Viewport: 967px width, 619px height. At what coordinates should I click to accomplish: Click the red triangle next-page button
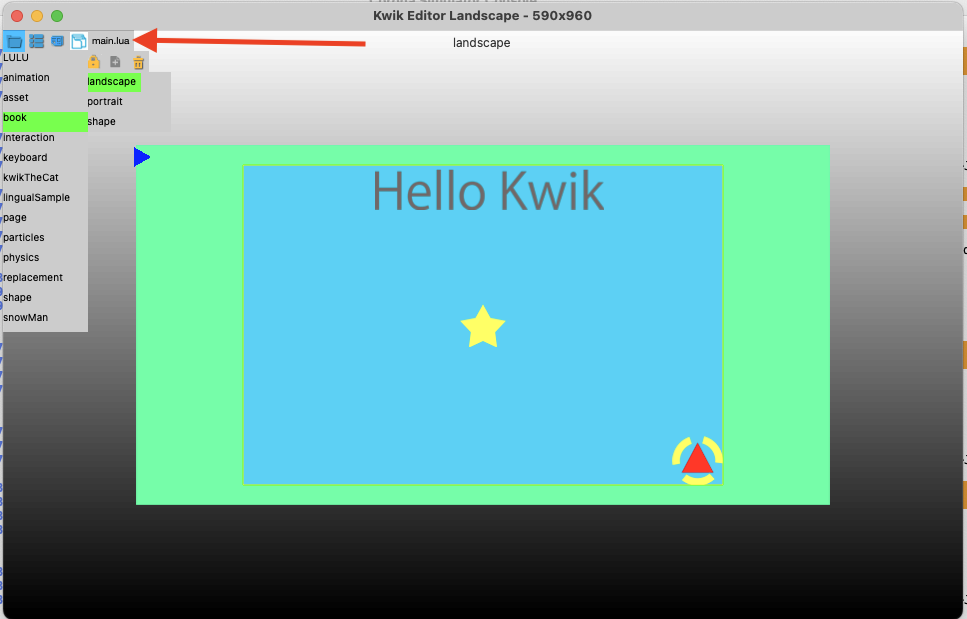click(x=697, y=459)
